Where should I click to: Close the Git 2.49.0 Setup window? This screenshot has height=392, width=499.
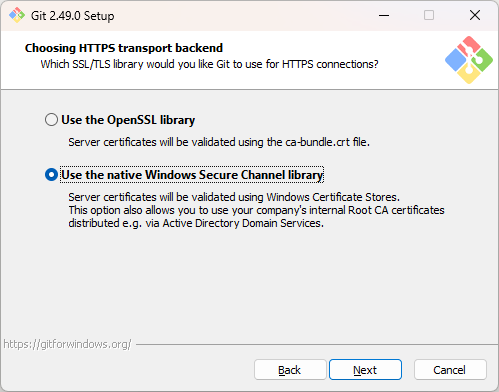tap(475, 15)
